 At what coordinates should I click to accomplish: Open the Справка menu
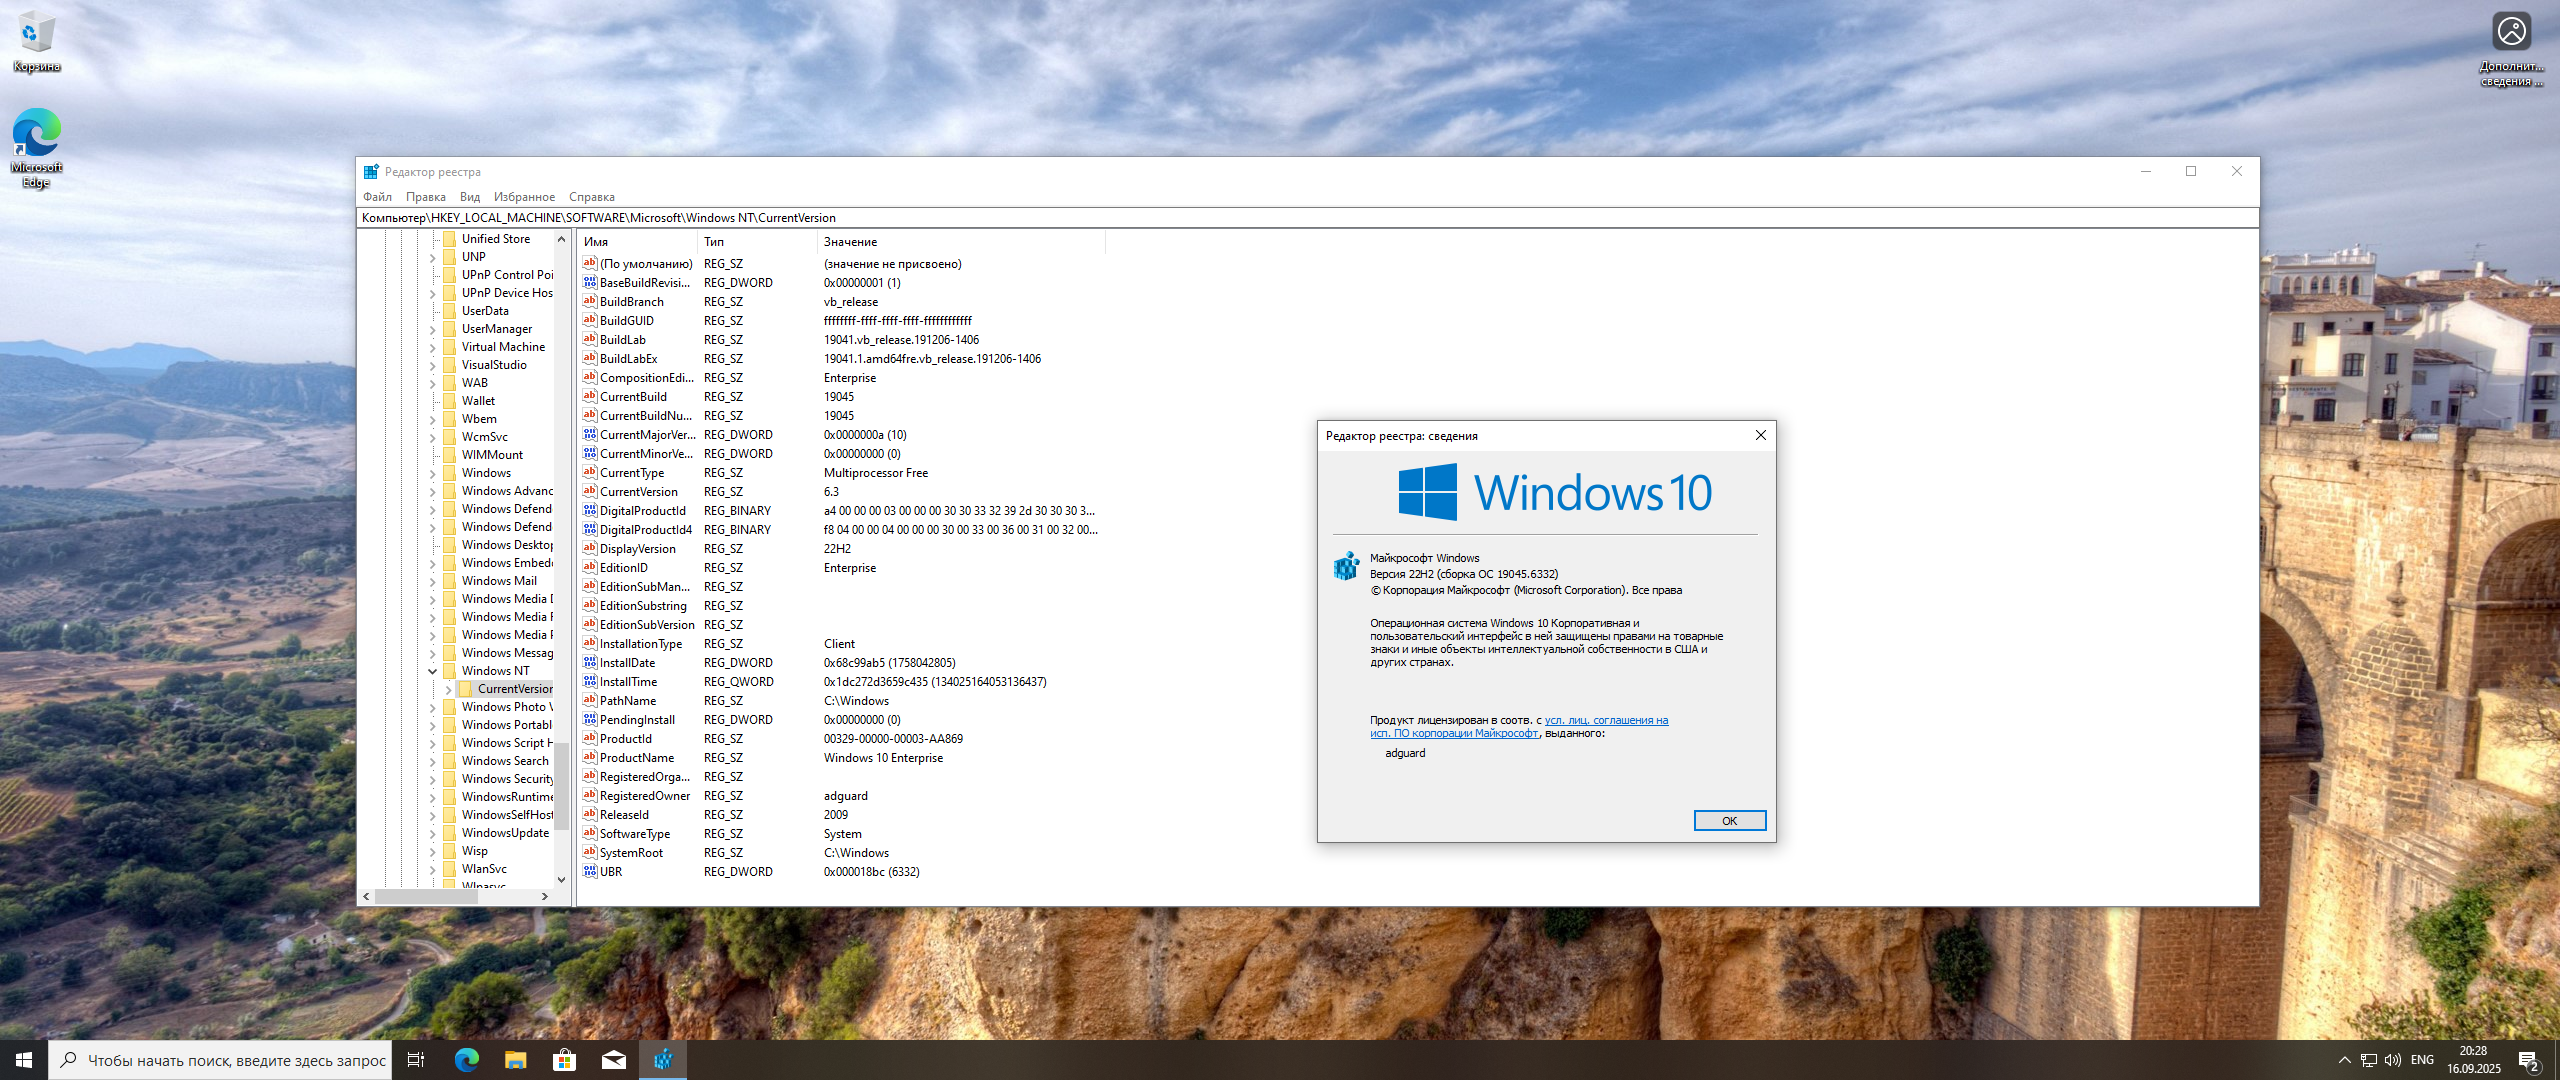[592, 197]
